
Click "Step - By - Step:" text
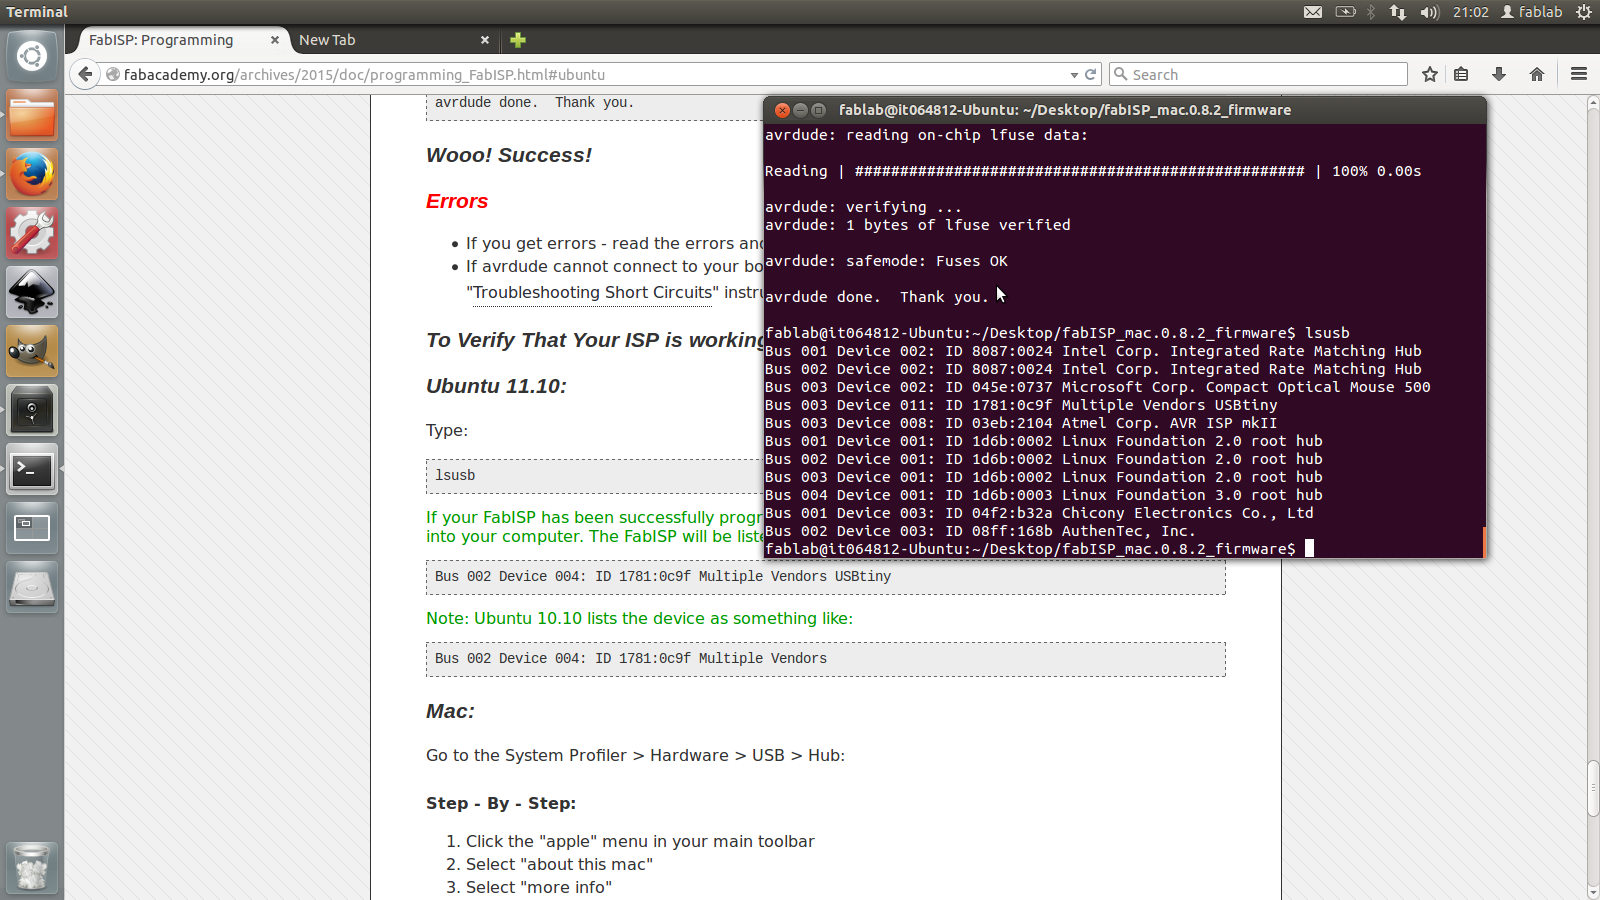pyautogui.click(x=501, y=803)
